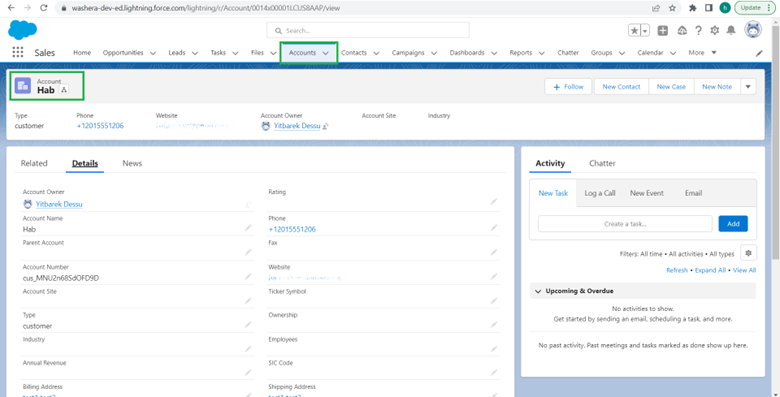Collapse the Upcoming & Overdue section

538,291
